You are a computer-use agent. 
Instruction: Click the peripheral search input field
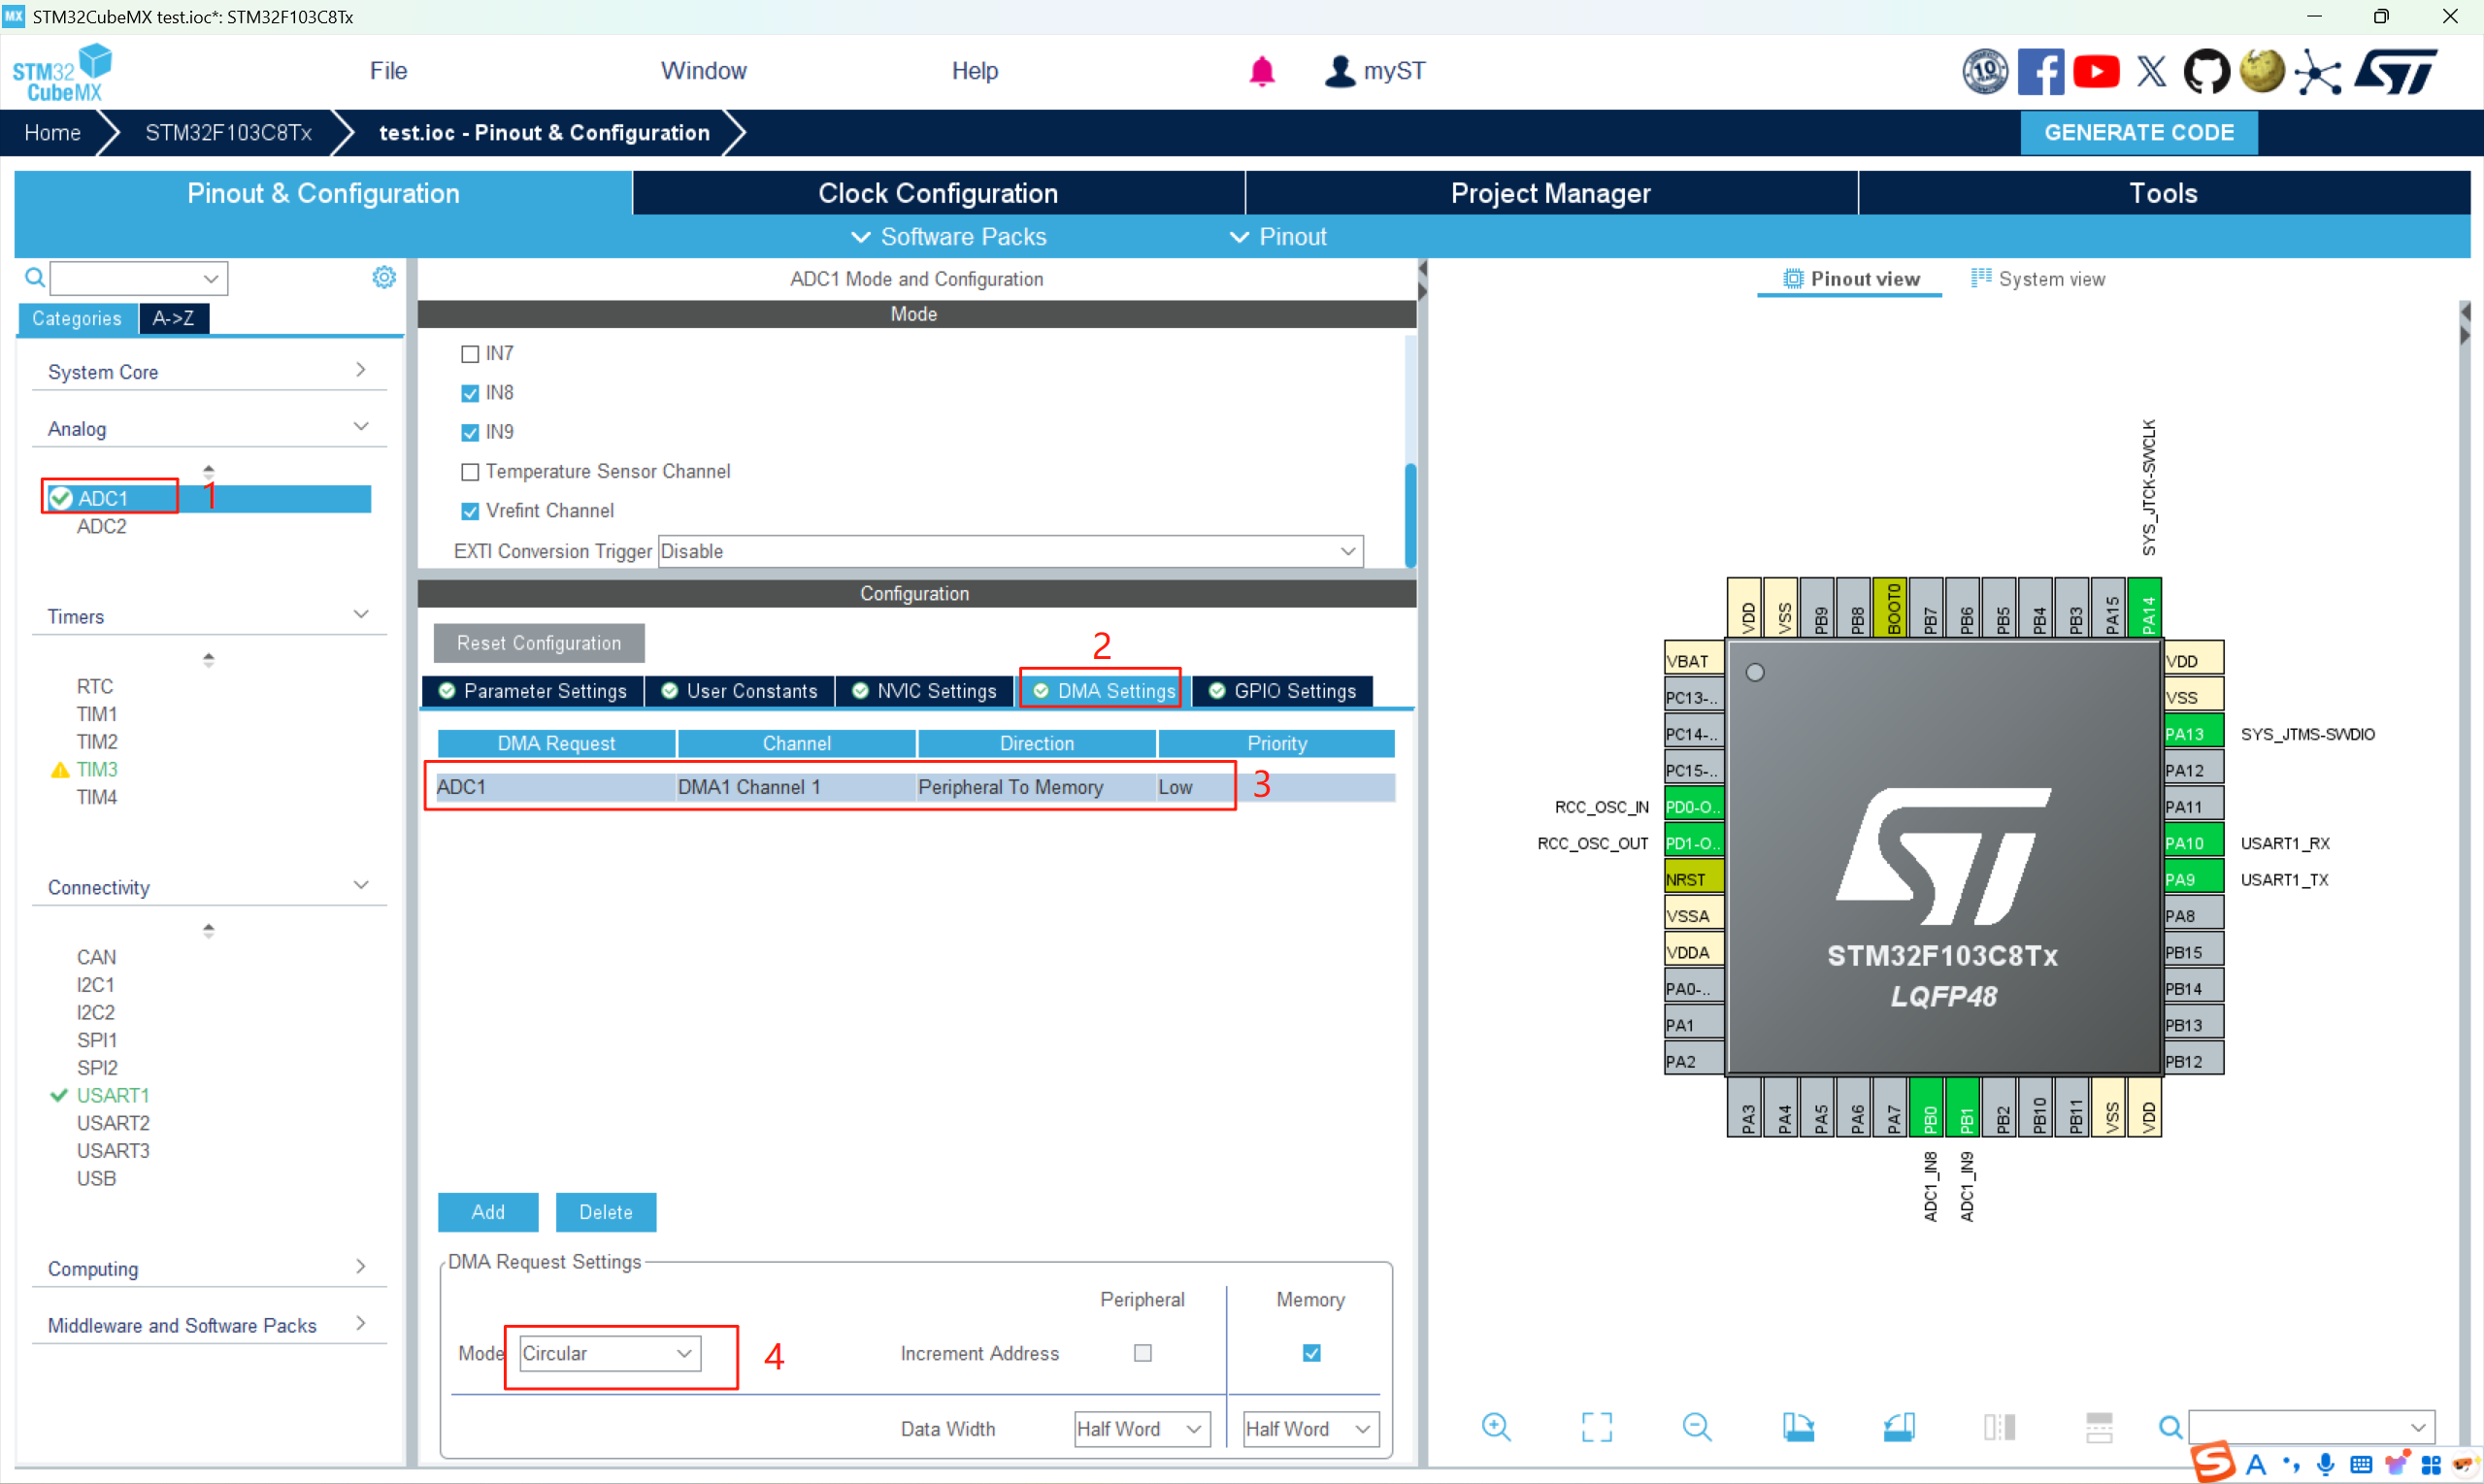(139, 277)
